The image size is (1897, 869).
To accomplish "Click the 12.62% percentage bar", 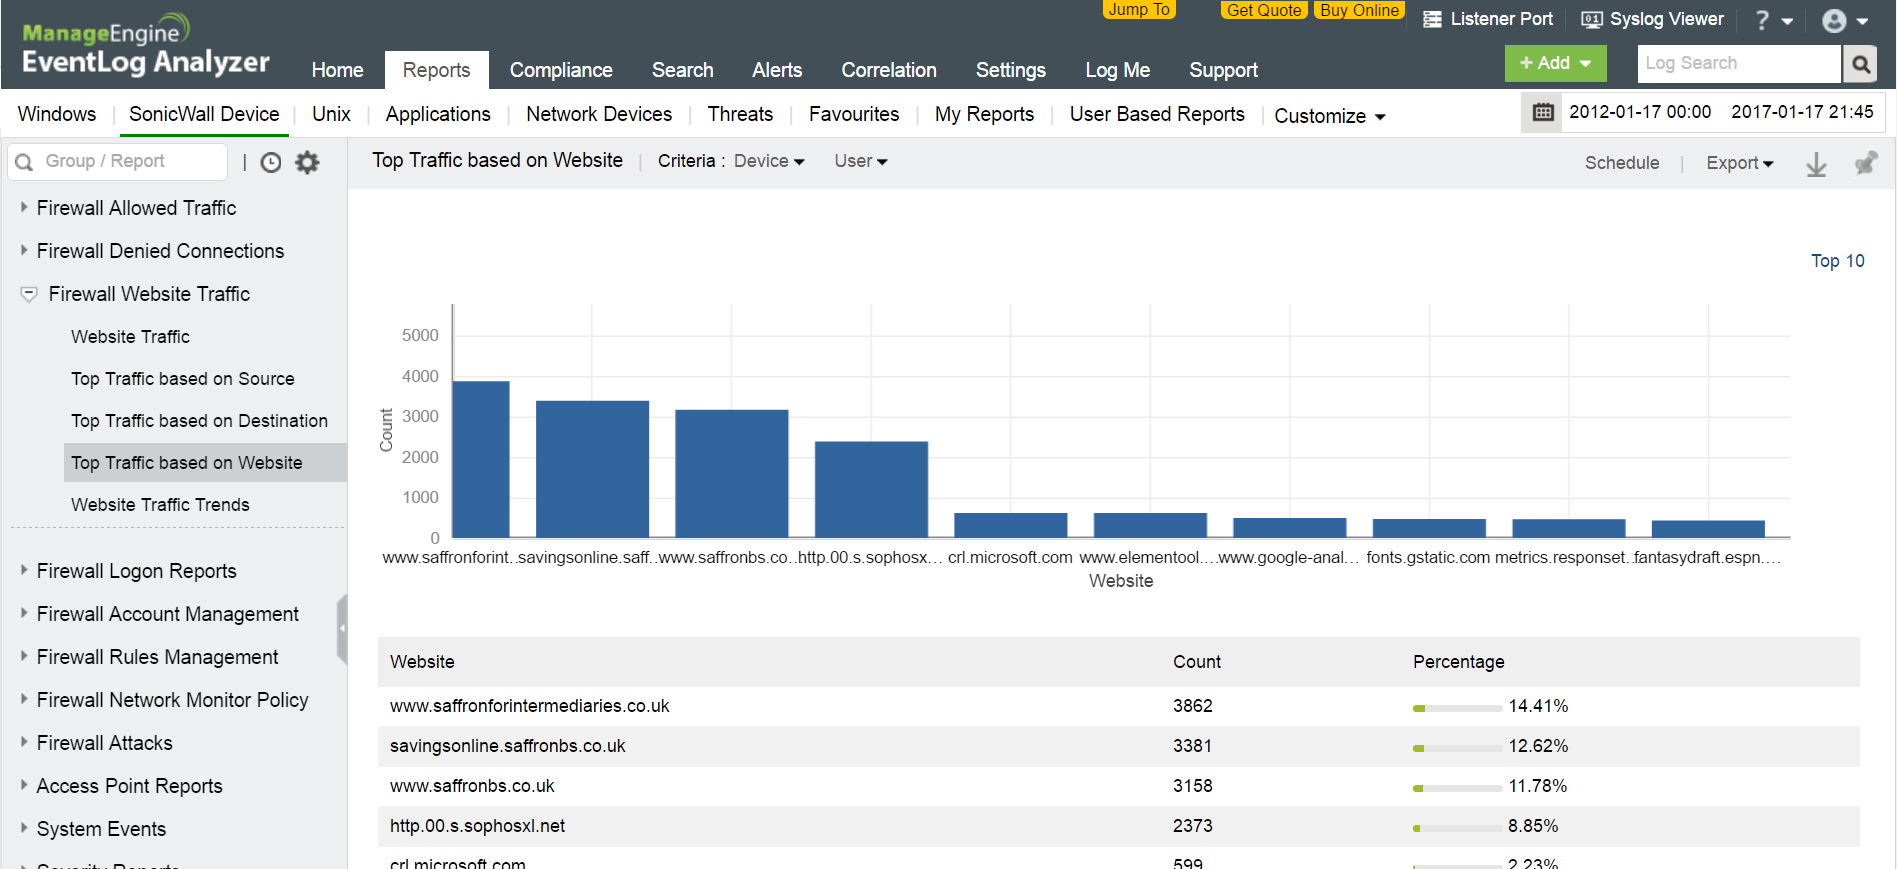I will (1457, 748).
